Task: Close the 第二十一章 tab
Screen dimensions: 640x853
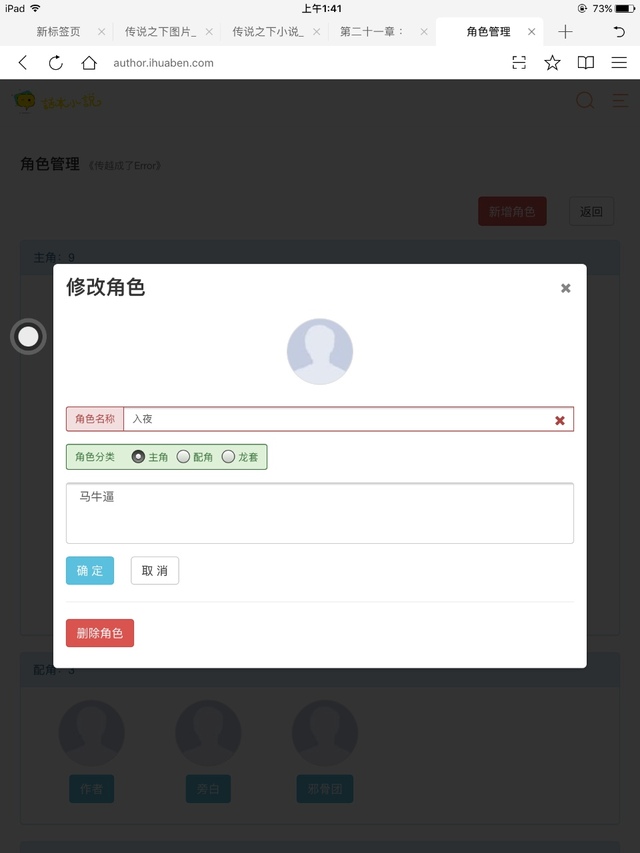Action: tap(424, 32)
